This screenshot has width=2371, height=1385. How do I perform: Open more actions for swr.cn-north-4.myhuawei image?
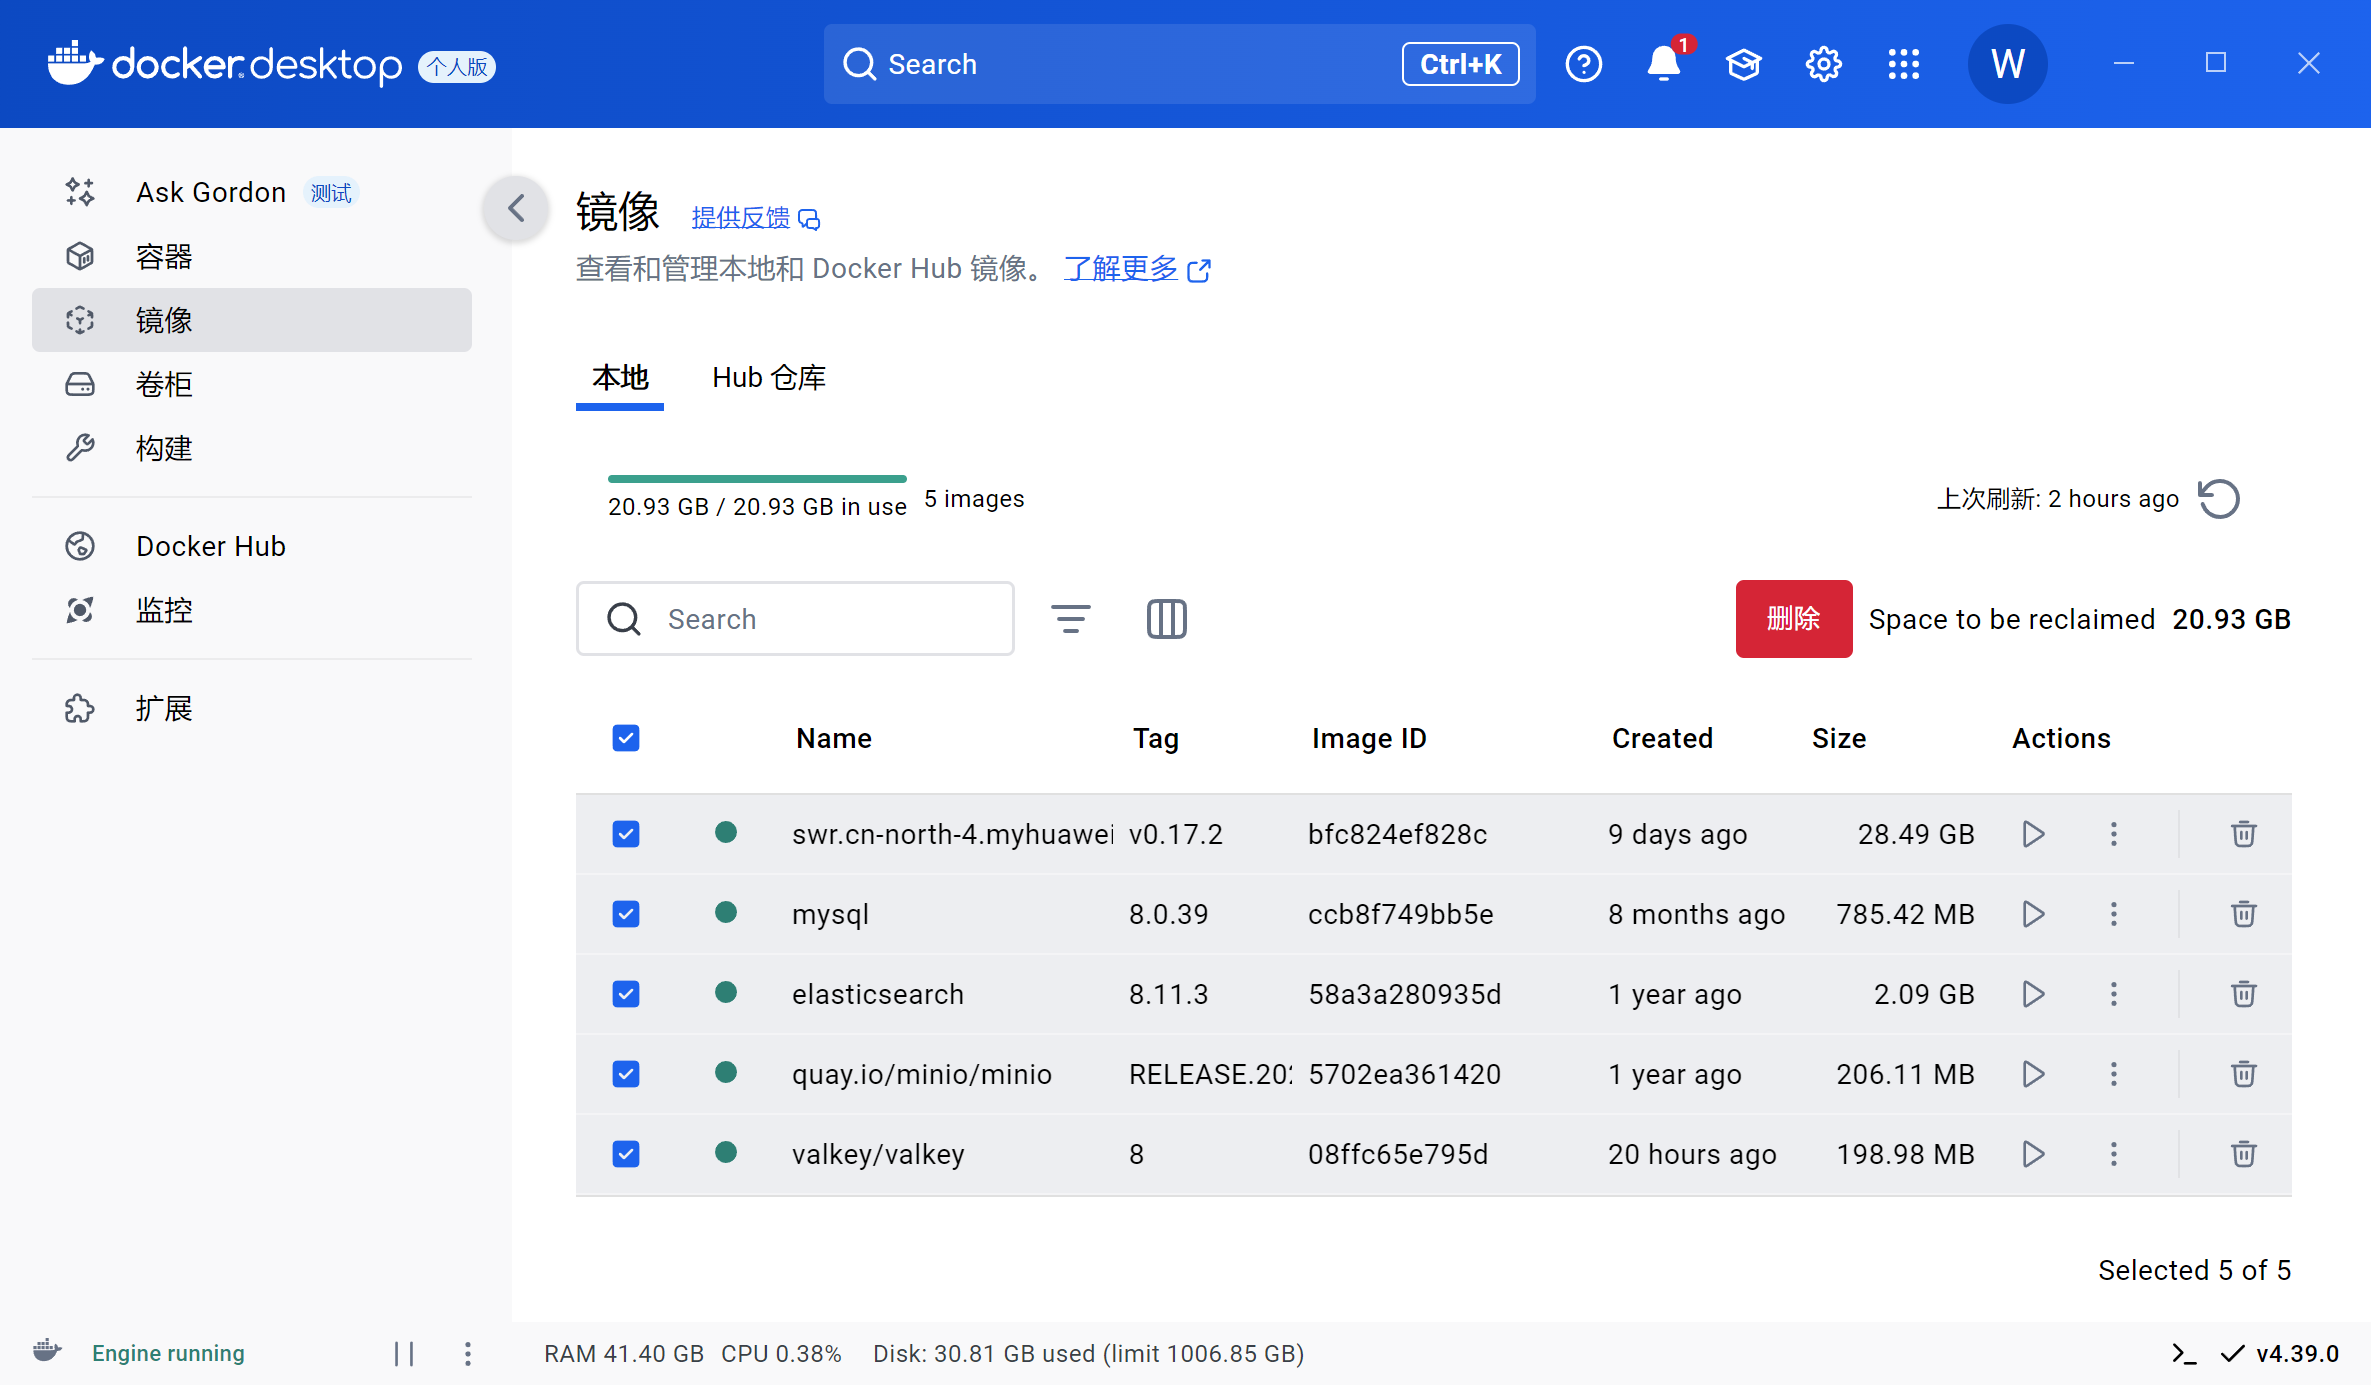point(2113,834)
